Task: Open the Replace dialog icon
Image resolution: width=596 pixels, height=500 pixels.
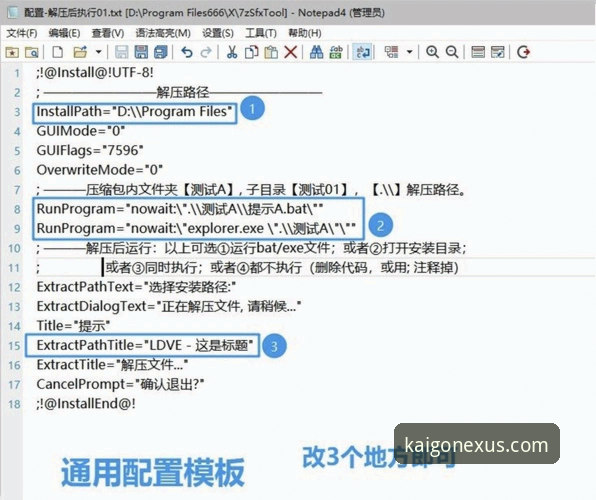Action: point(336,52)
